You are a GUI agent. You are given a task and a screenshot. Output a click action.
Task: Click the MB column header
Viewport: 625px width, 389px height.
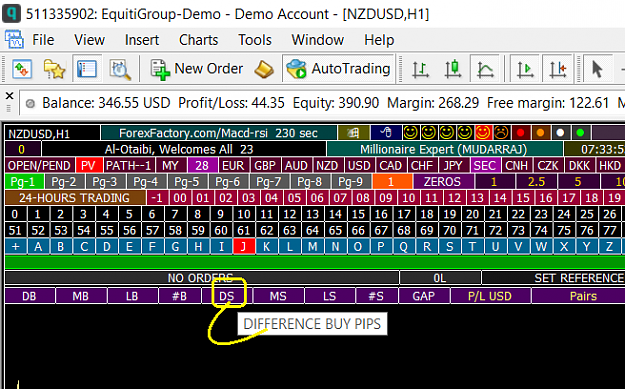[x=81, y=296]
